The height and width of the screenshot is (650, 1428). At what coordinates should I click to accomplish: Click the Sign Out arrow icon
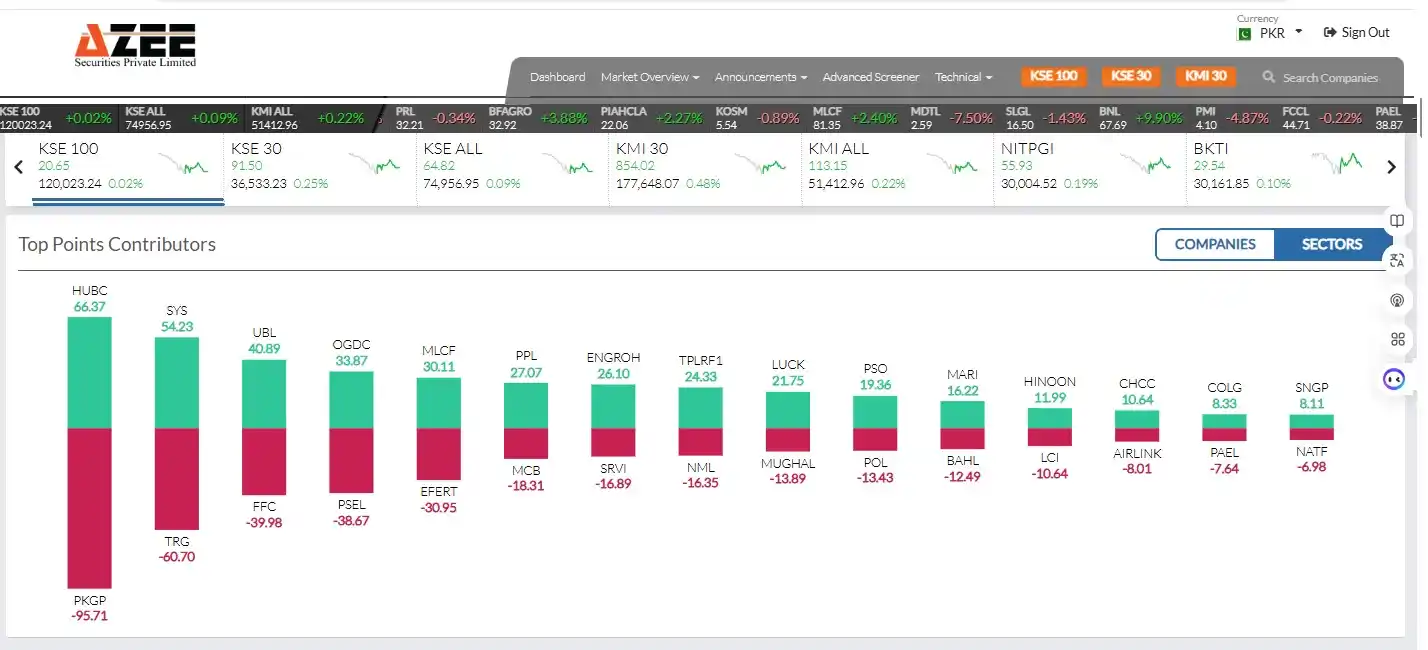point(1329,33)
